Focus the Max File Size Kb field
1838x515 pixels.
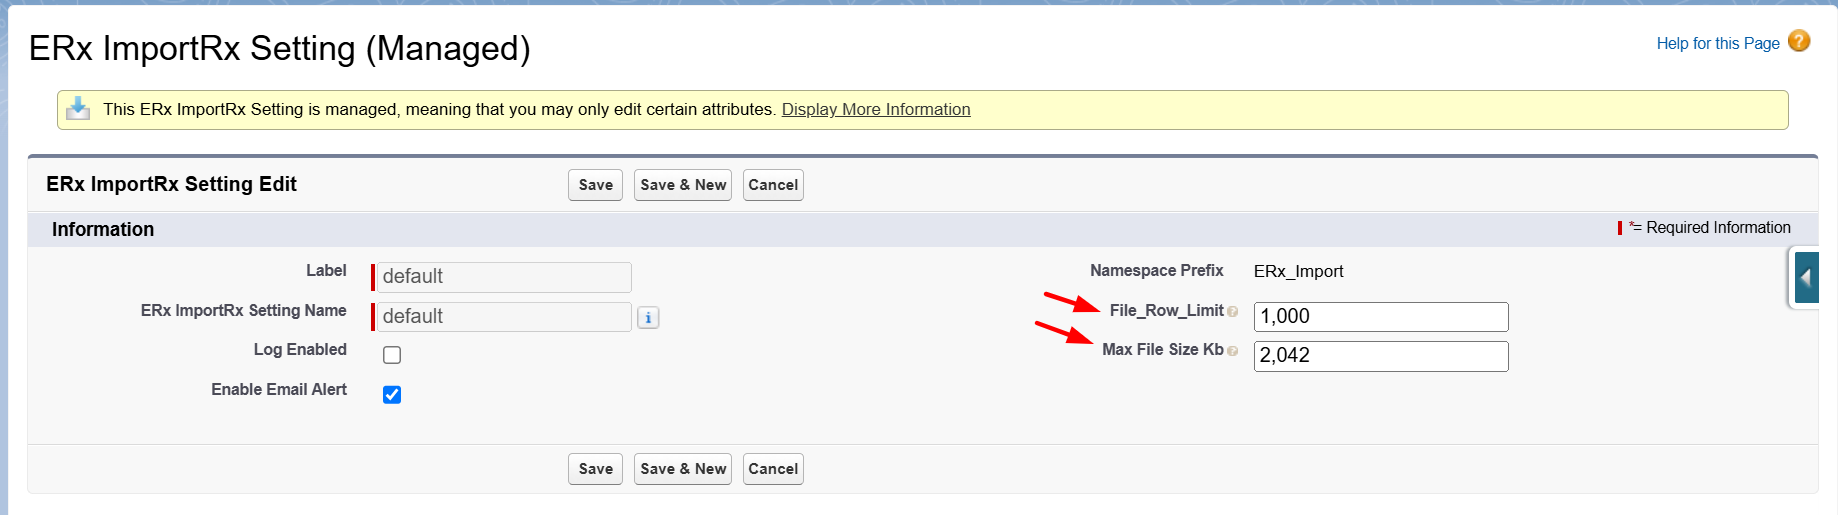click(x=1380, y=356)
